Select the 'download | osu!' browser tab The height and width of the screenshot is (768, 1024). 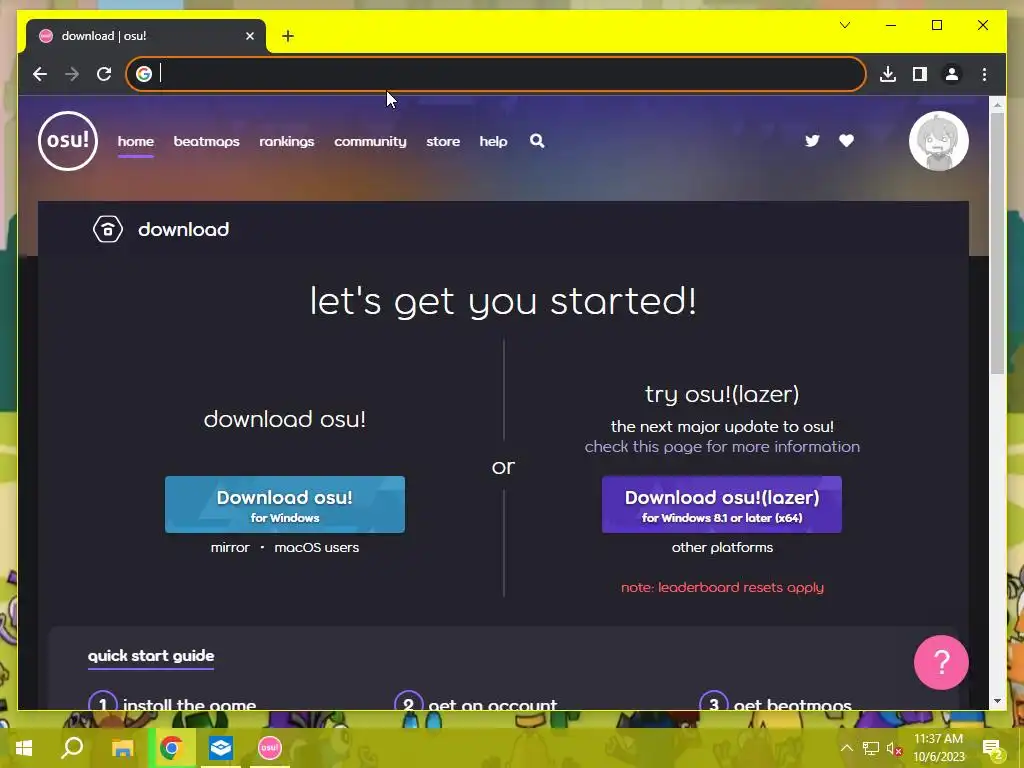pyautogui.click(x=146, y=36)
